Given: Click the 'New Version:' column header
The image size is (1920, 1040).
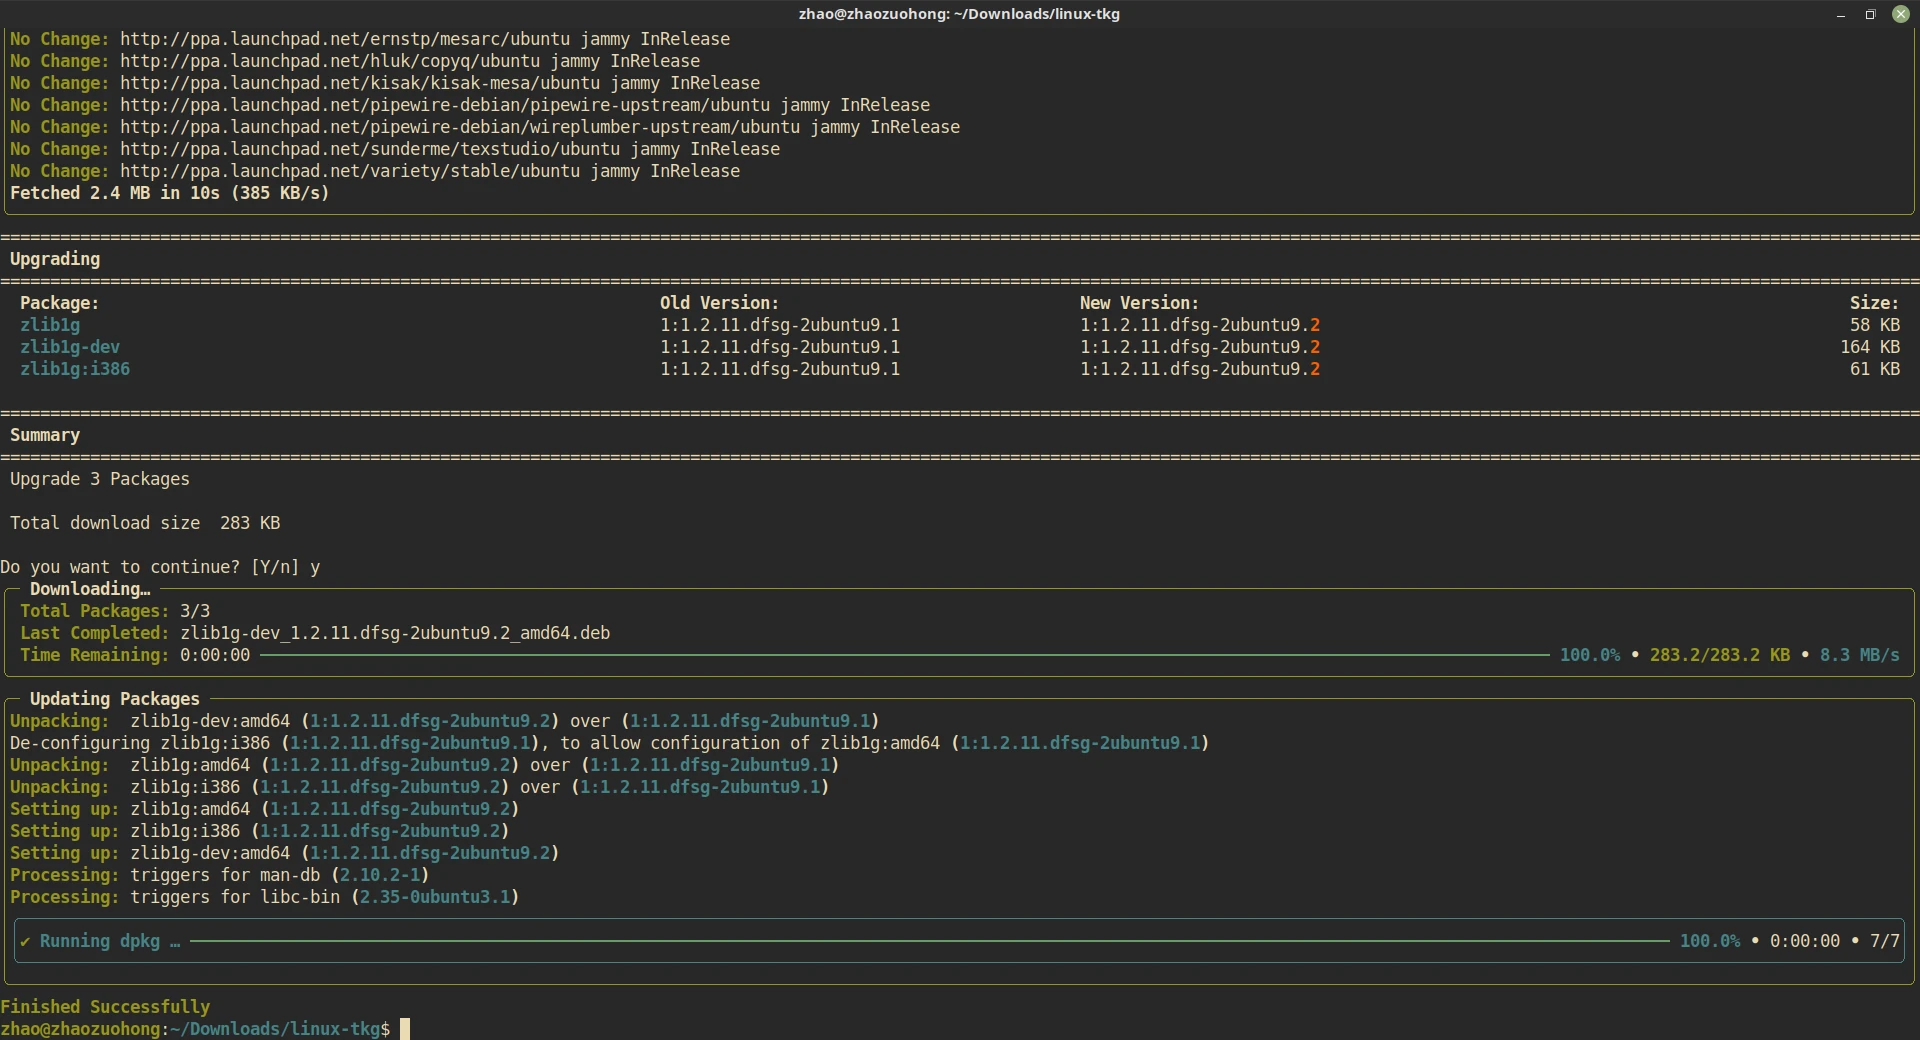Looking at the screenshot, I should (1139, 303).
